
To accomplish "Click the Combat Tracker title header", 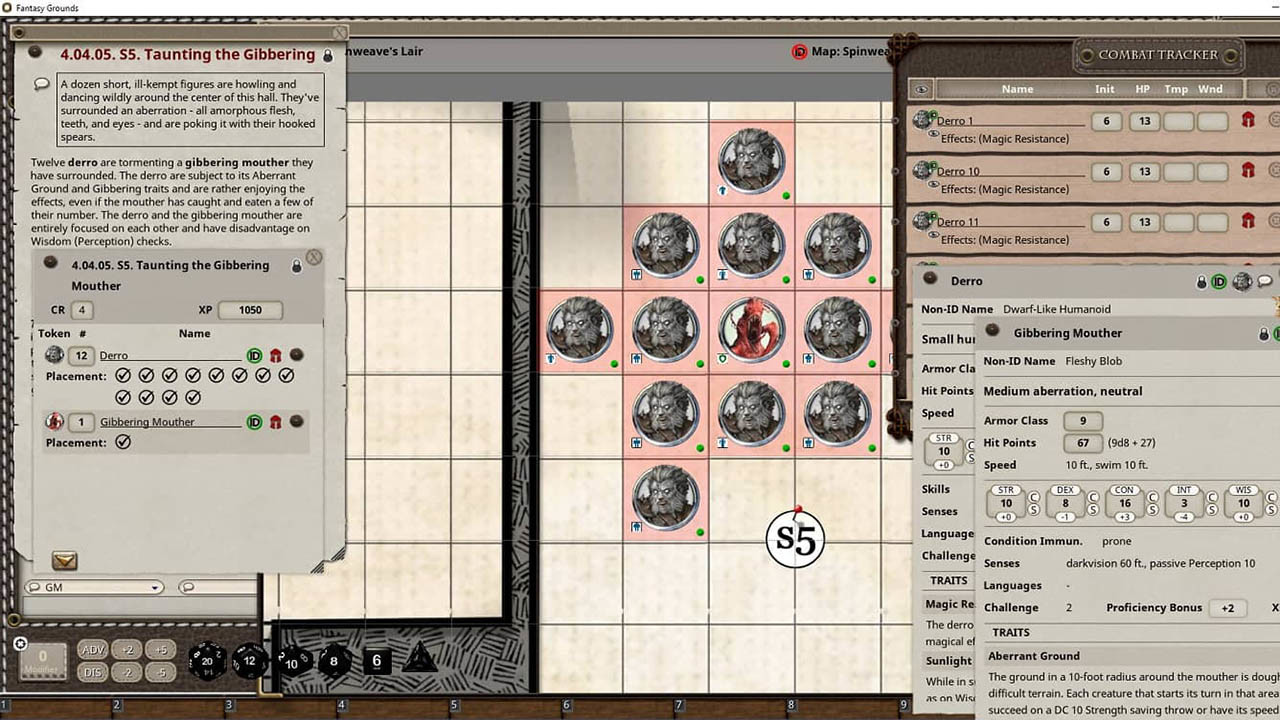I will tap(1160, 55).
